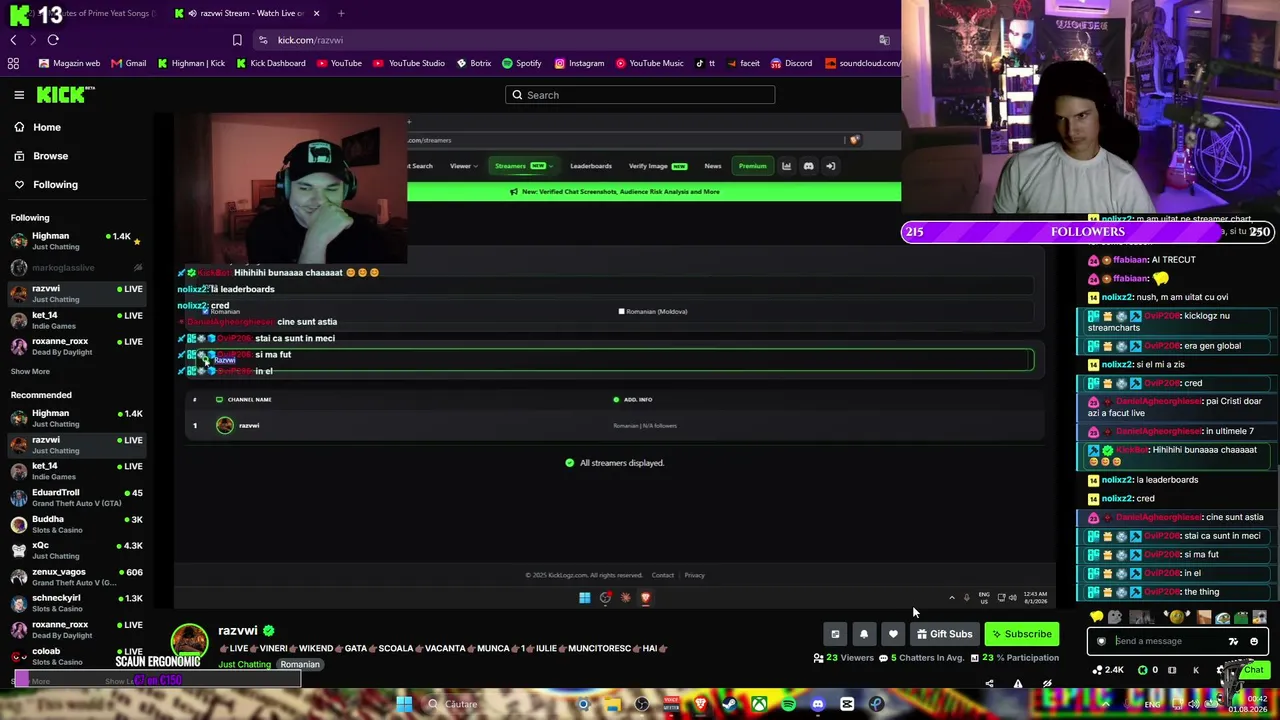Switch to the razvwi Stream browser tab

click(x=246, y=13)
